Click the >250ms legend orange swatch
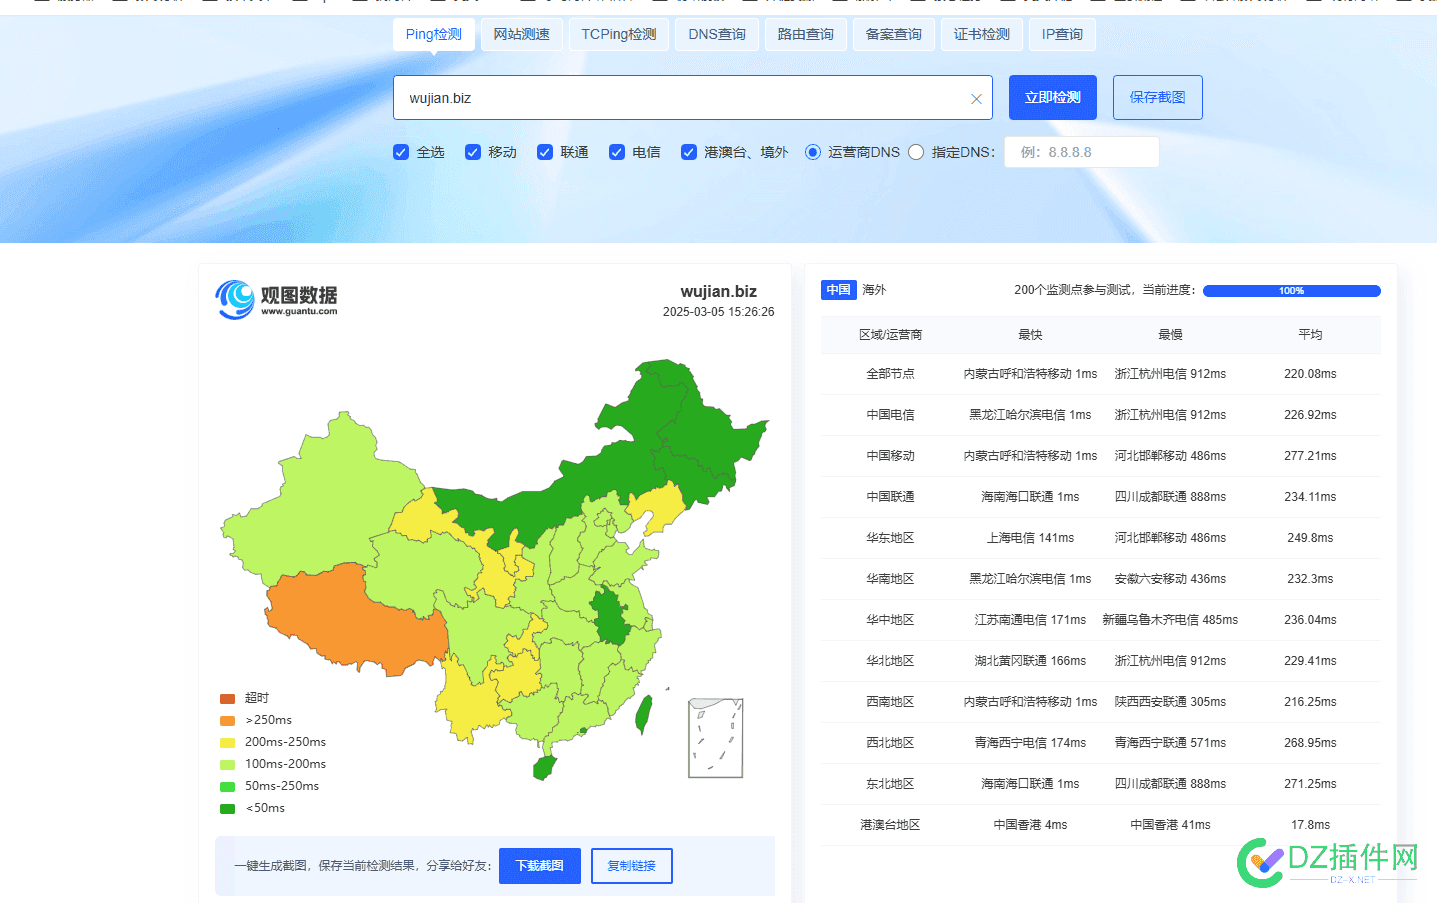The width and height of the screenshot is (1437, 903). [x=227, y=720]
